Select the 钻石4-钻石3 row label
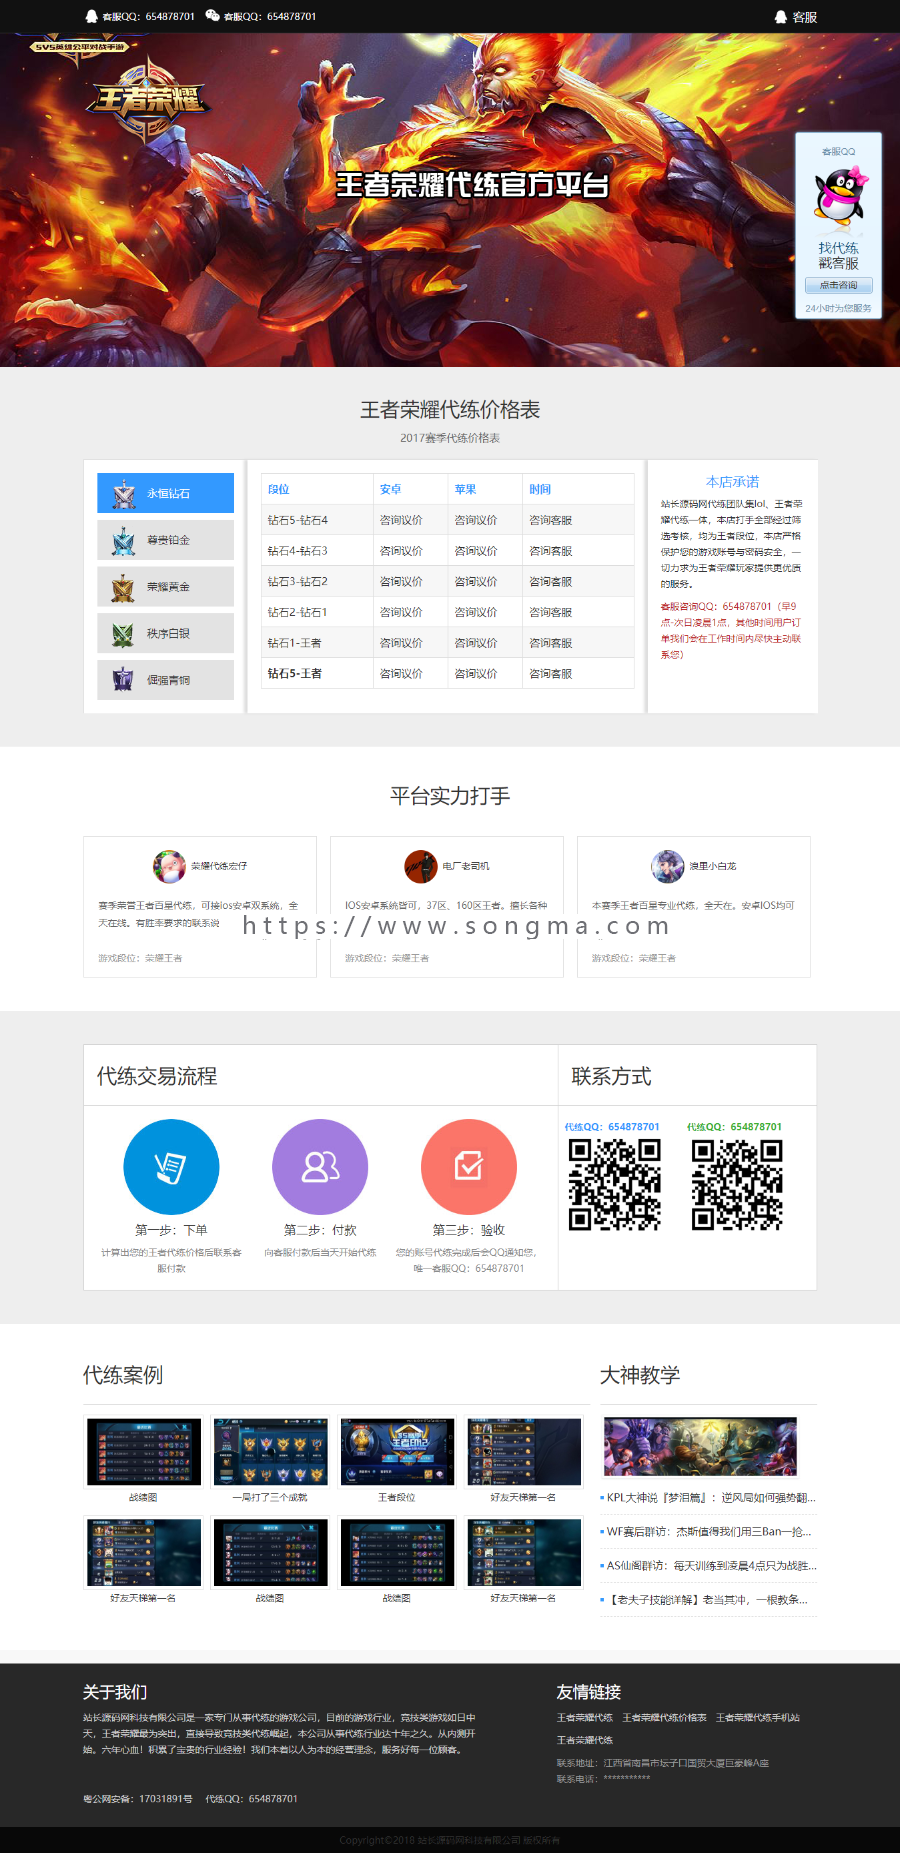The height and width of the screenshot is (1853, 900). point(298,551)
